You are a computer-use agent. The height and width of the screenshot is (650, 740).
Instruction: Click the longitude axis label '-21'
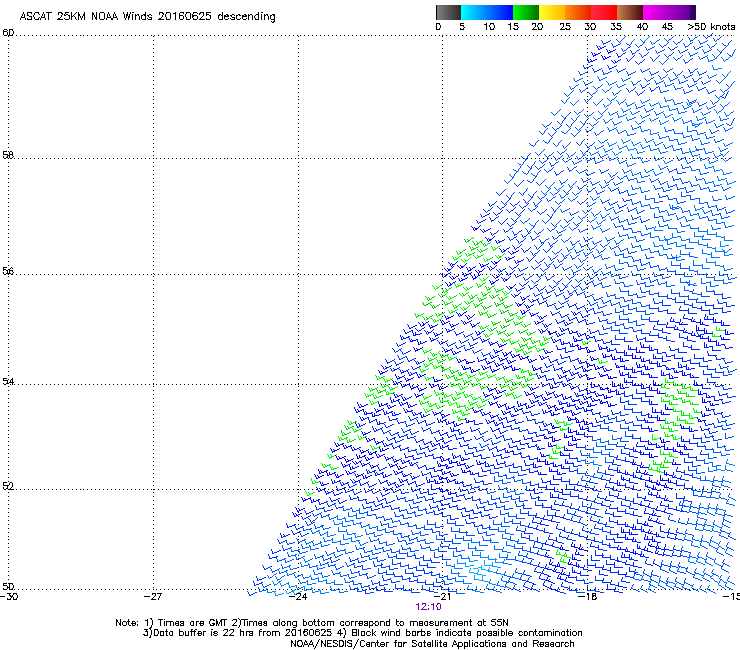point(443,597)
